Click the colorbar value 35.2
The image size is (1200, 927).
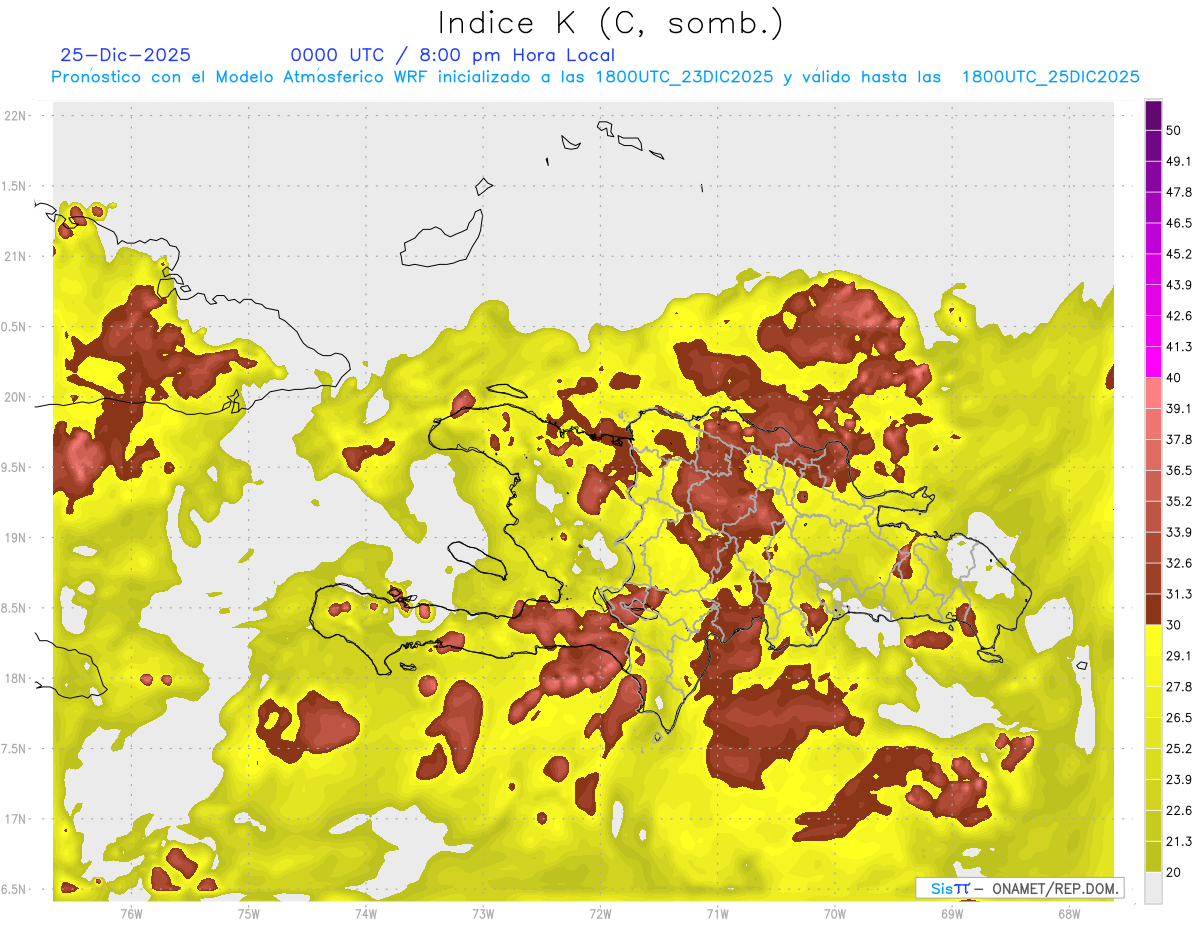(x=1179, y=501)
